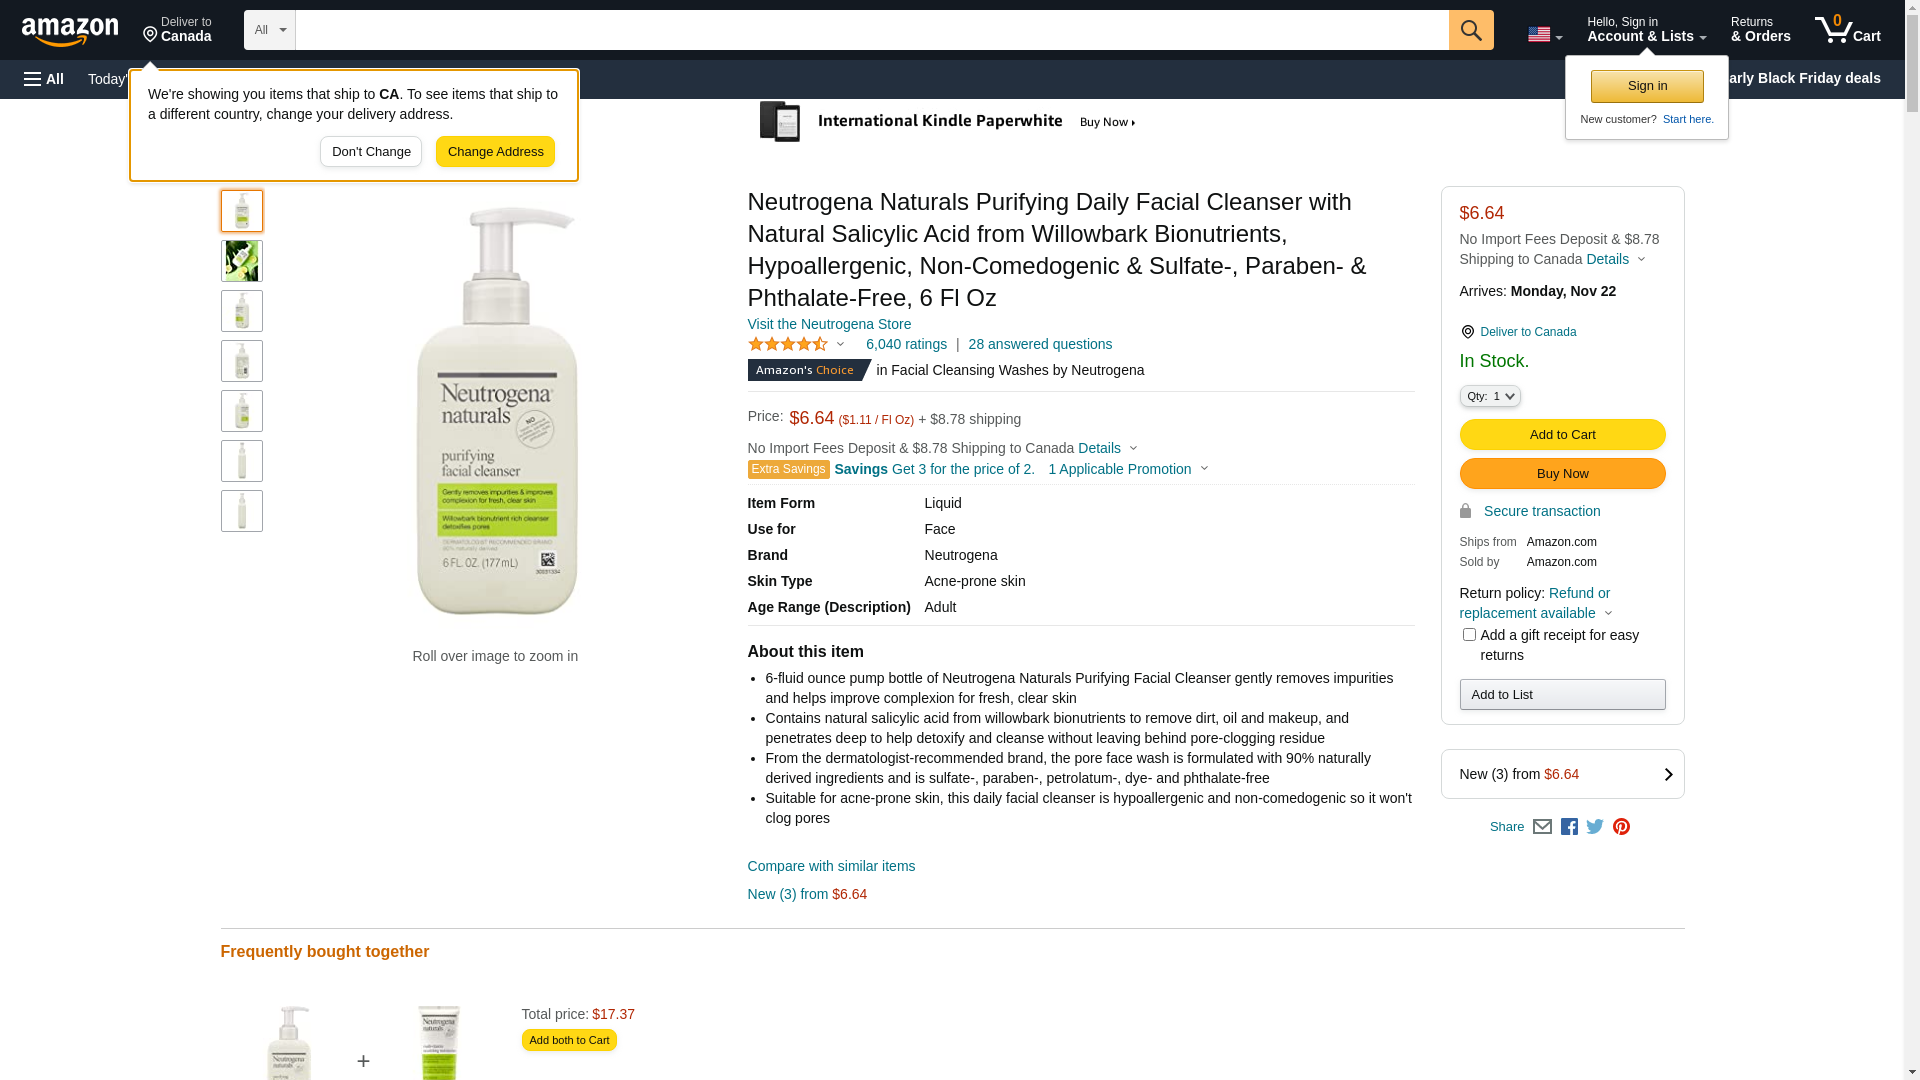Click the search magnifier button
1920x1080 pixels.
click(1470, 30)
